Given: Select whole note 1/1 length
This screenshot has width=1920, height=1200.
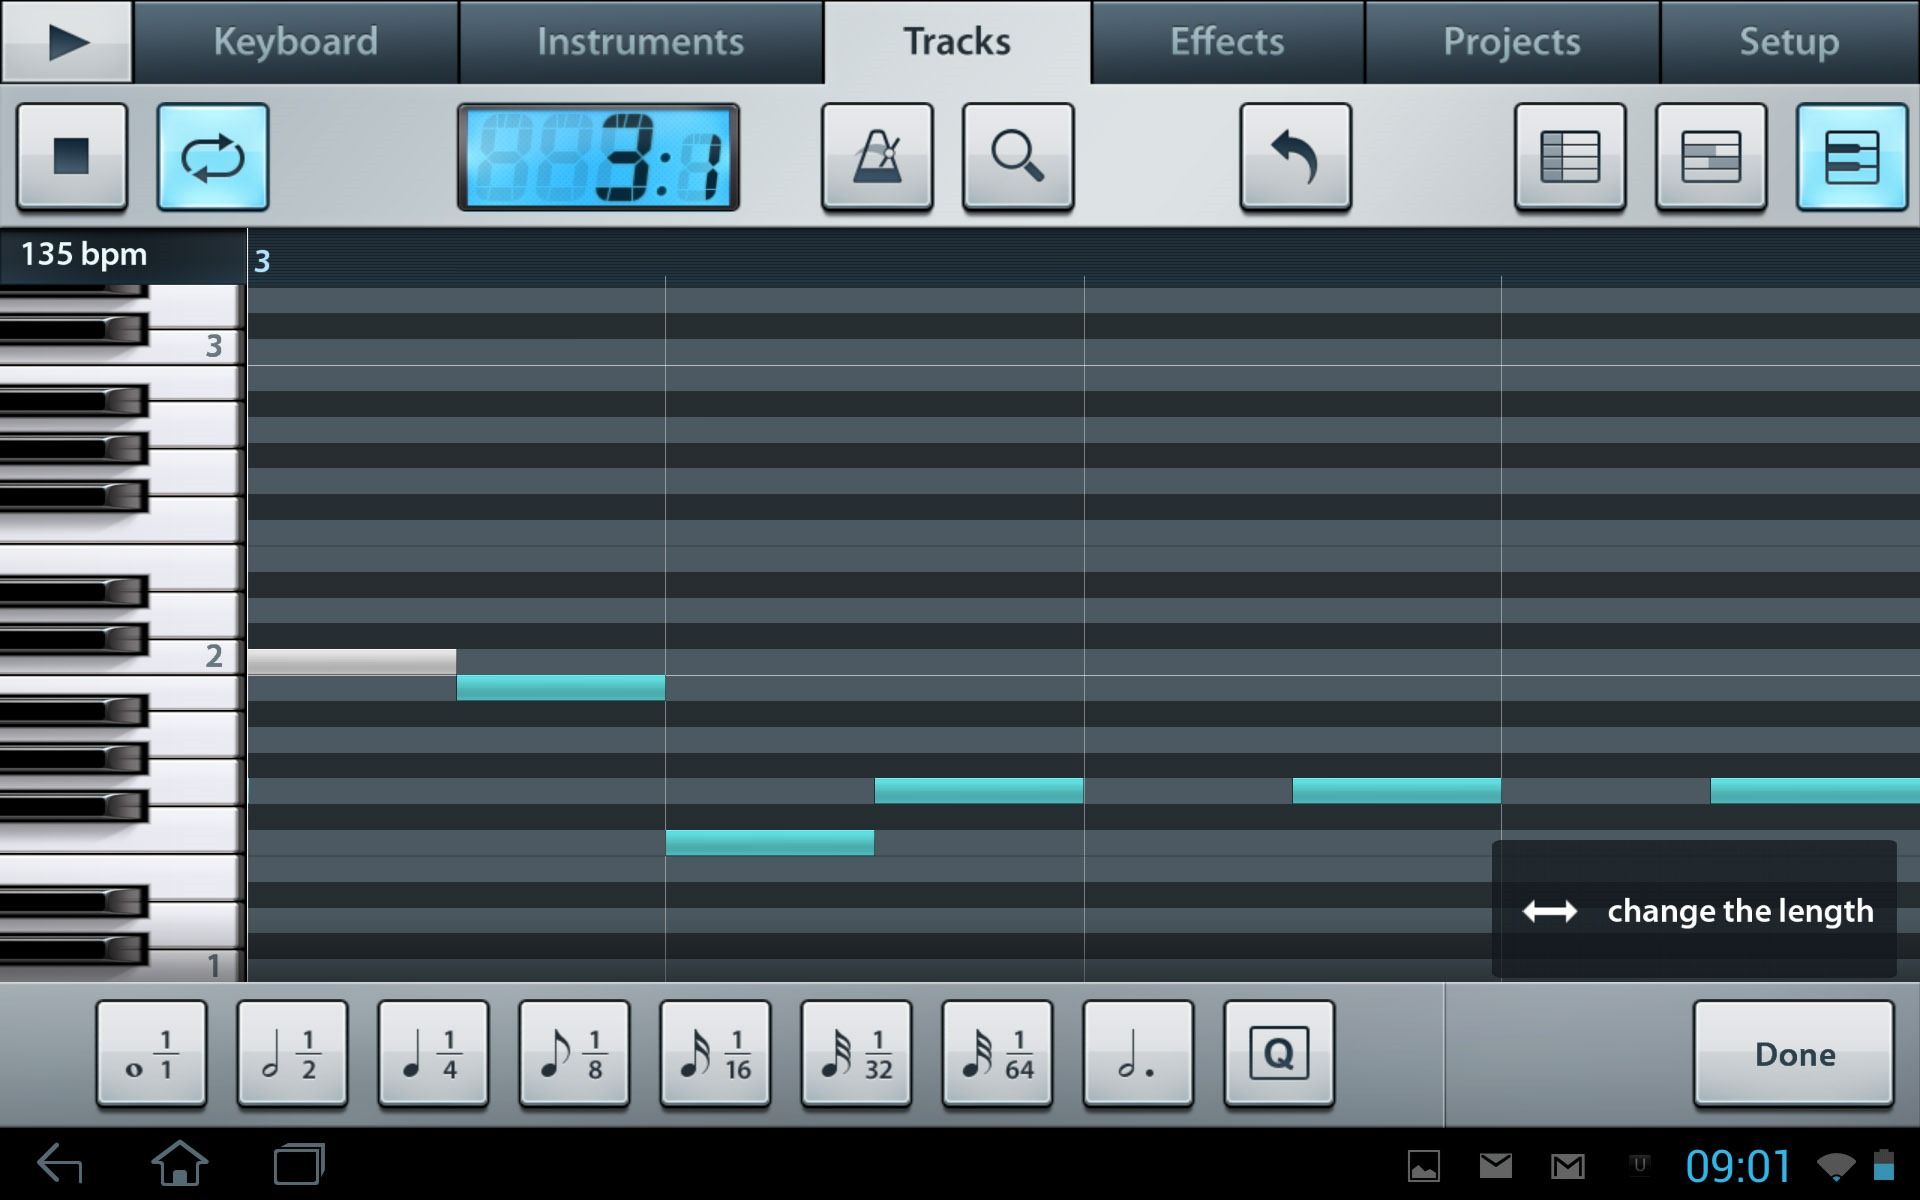Looking at the screenshot, I should click(151, 1054).
